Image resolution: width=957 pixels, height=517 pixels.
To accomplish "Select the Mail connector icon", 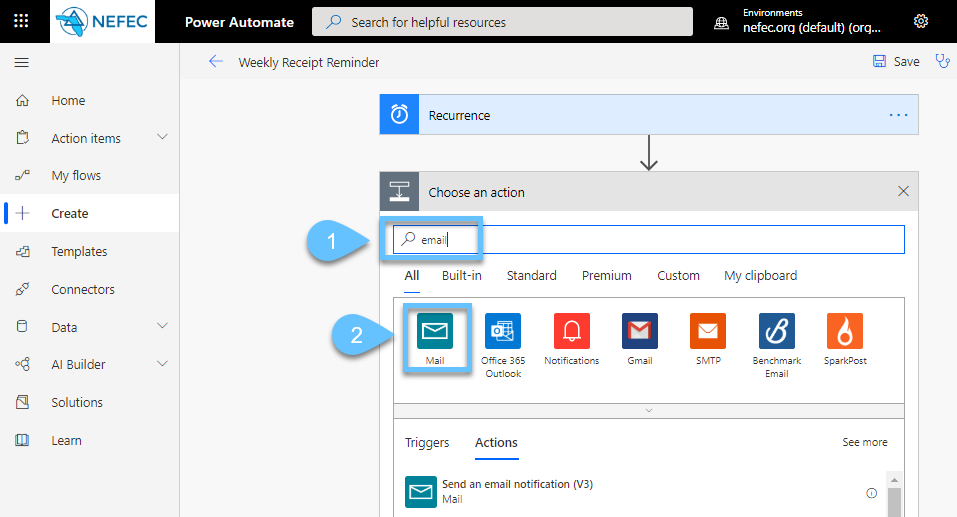I will coord(435,331).
